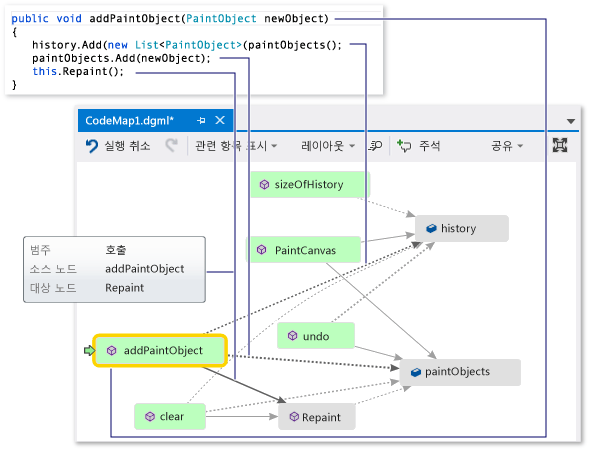The width and height of the screenshot is (589, 450).
Task: Select the history field node
Action: [462, 228]
